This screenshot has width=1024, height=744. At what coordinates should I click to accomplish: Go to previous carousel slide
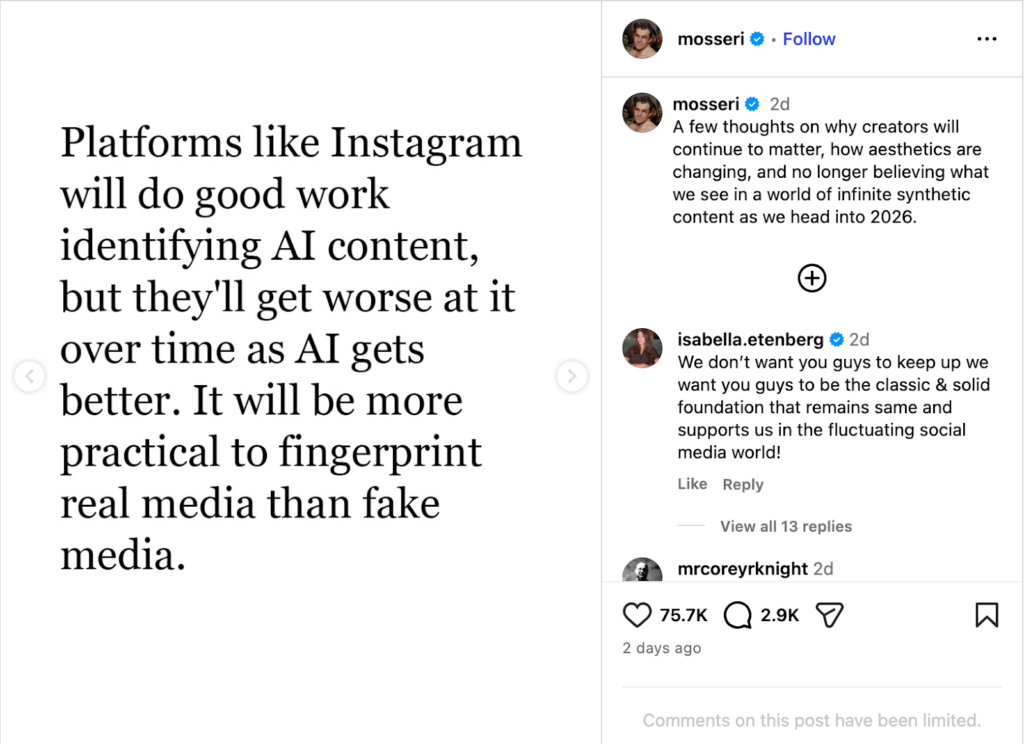pos(30,377)
